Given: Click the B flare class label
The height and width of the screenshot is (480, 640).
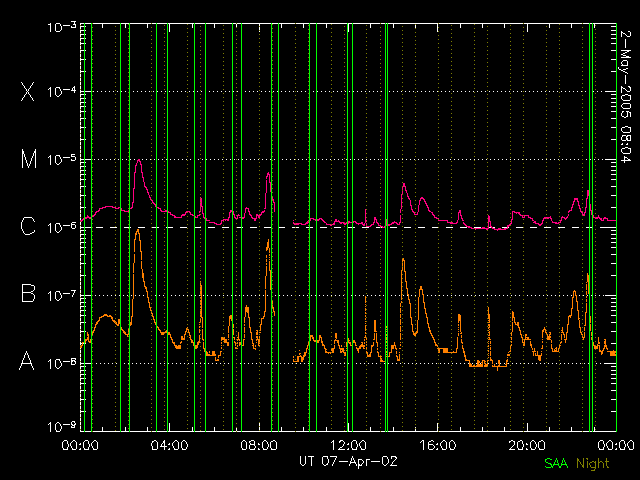Looking at the screenshot, I should (x=28, y=293).
